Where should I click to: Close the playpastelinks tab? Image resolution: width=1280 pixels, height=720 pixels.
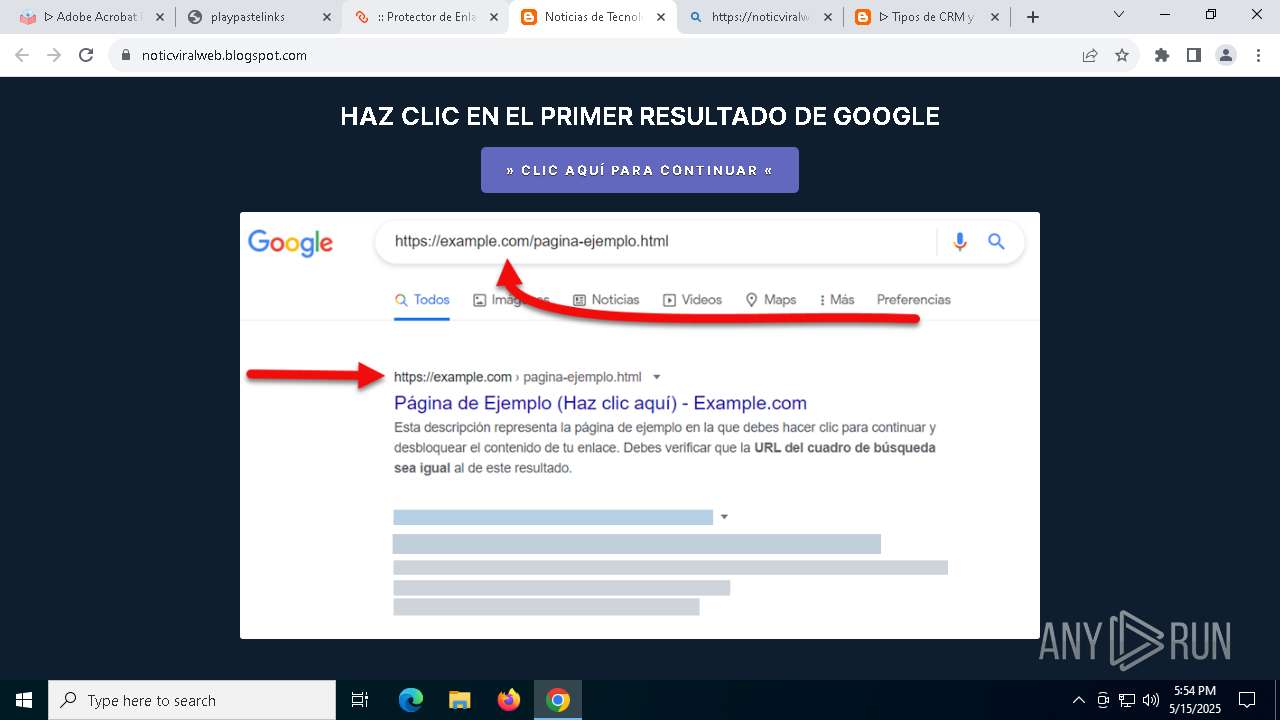(326, 17)
